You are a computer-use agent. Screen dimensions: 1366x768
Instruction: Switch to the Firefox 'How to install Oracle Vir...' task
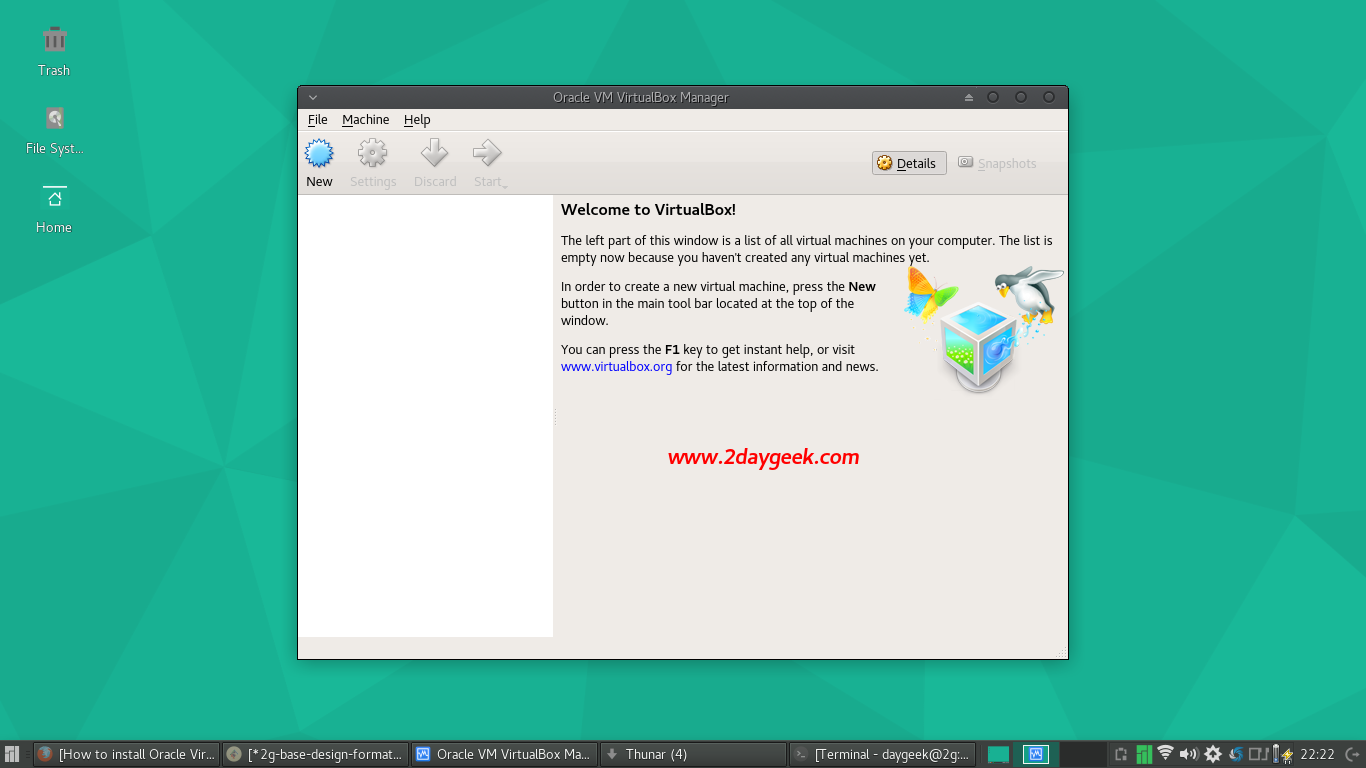point(126,754)
